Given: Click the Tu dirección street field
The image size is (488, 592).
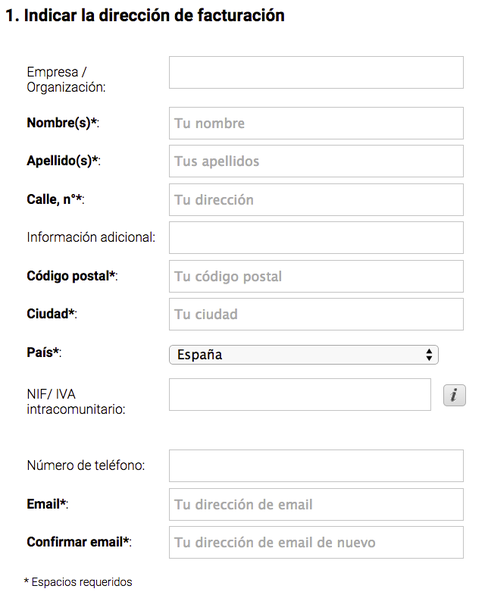Looking at the screenshot, I should click(x=316, y=200).
